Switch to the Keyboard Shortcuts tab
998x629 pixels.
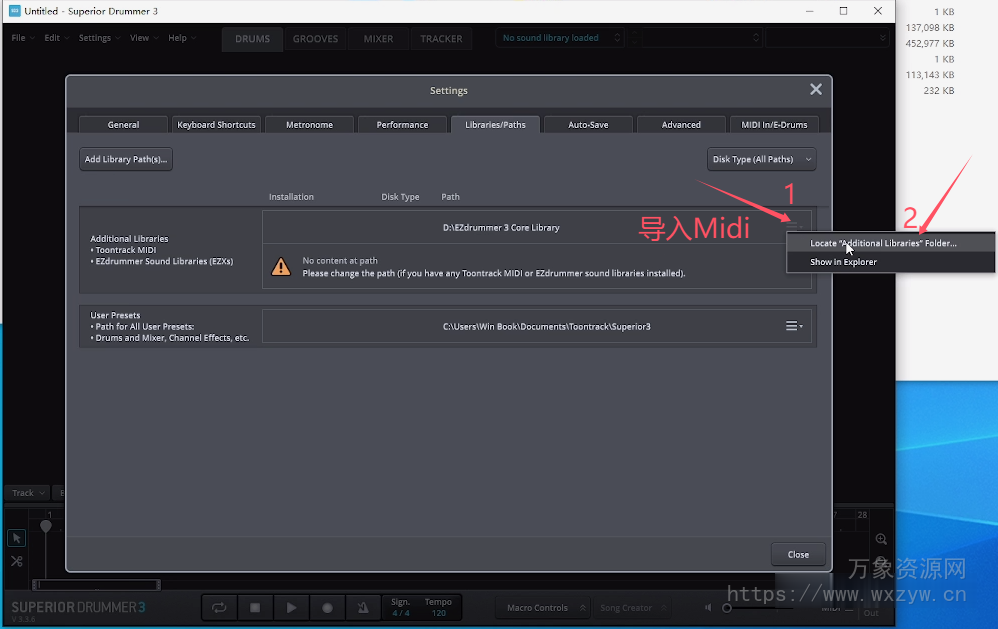click(216, 125)
